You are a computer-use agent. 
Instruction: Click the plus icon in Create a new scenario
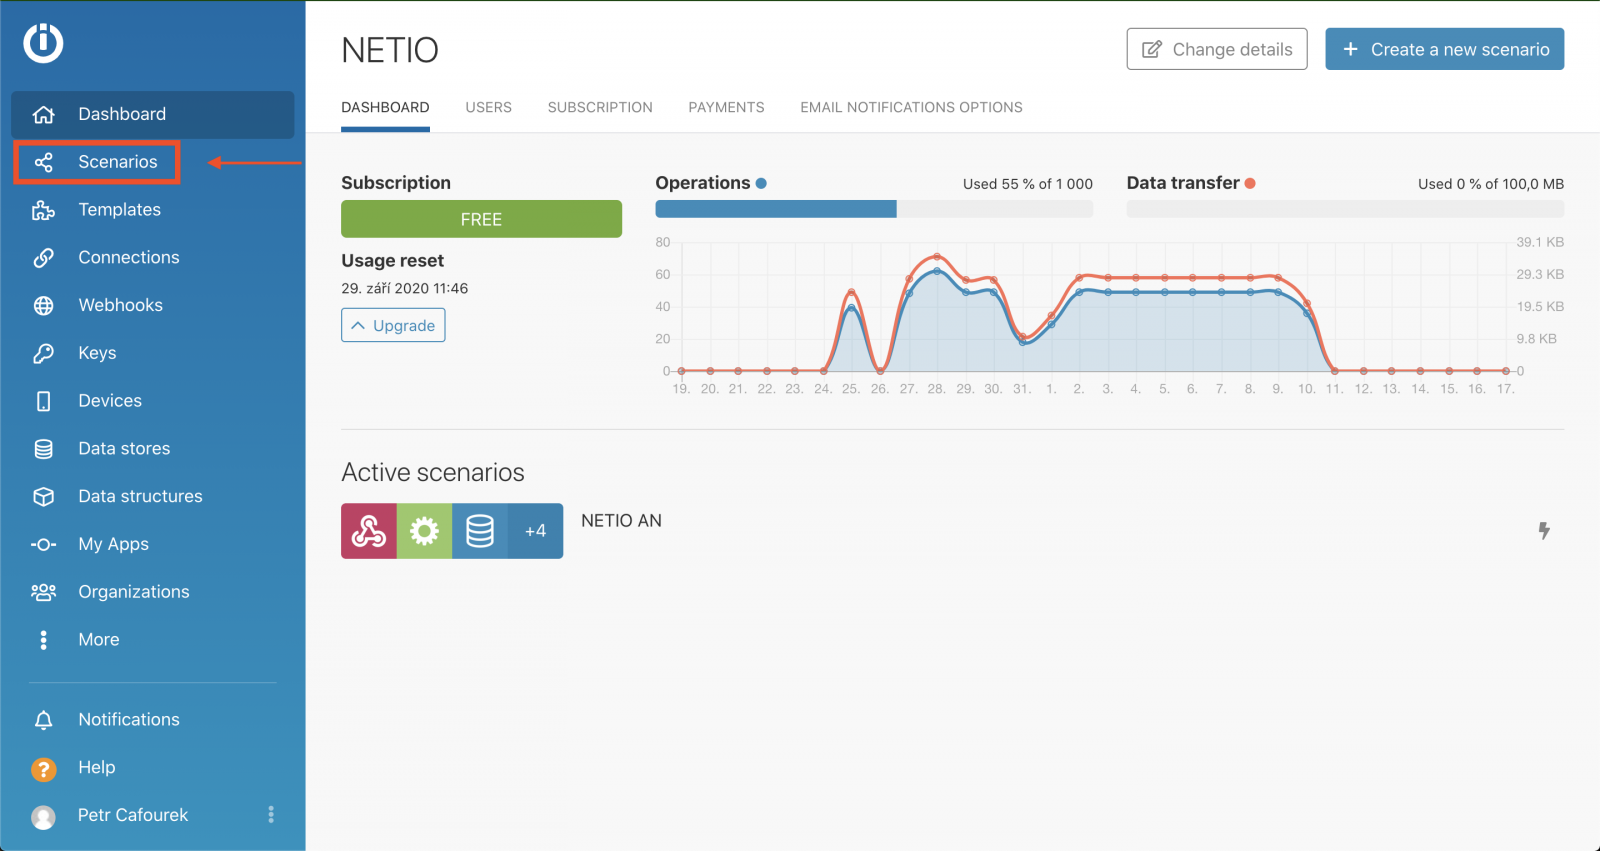[x=1350, y=49]
